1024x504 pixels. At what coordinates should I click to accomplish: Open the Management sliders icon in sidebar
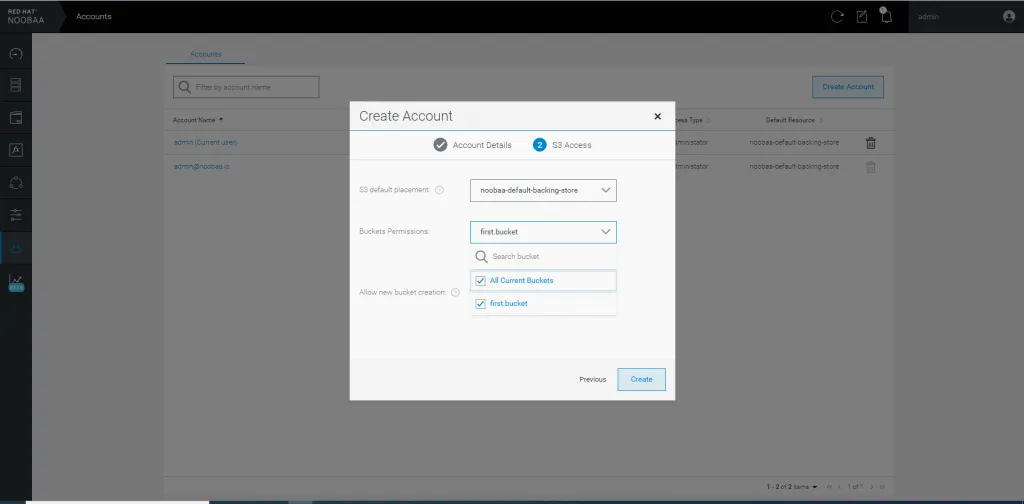click(16, 215)
